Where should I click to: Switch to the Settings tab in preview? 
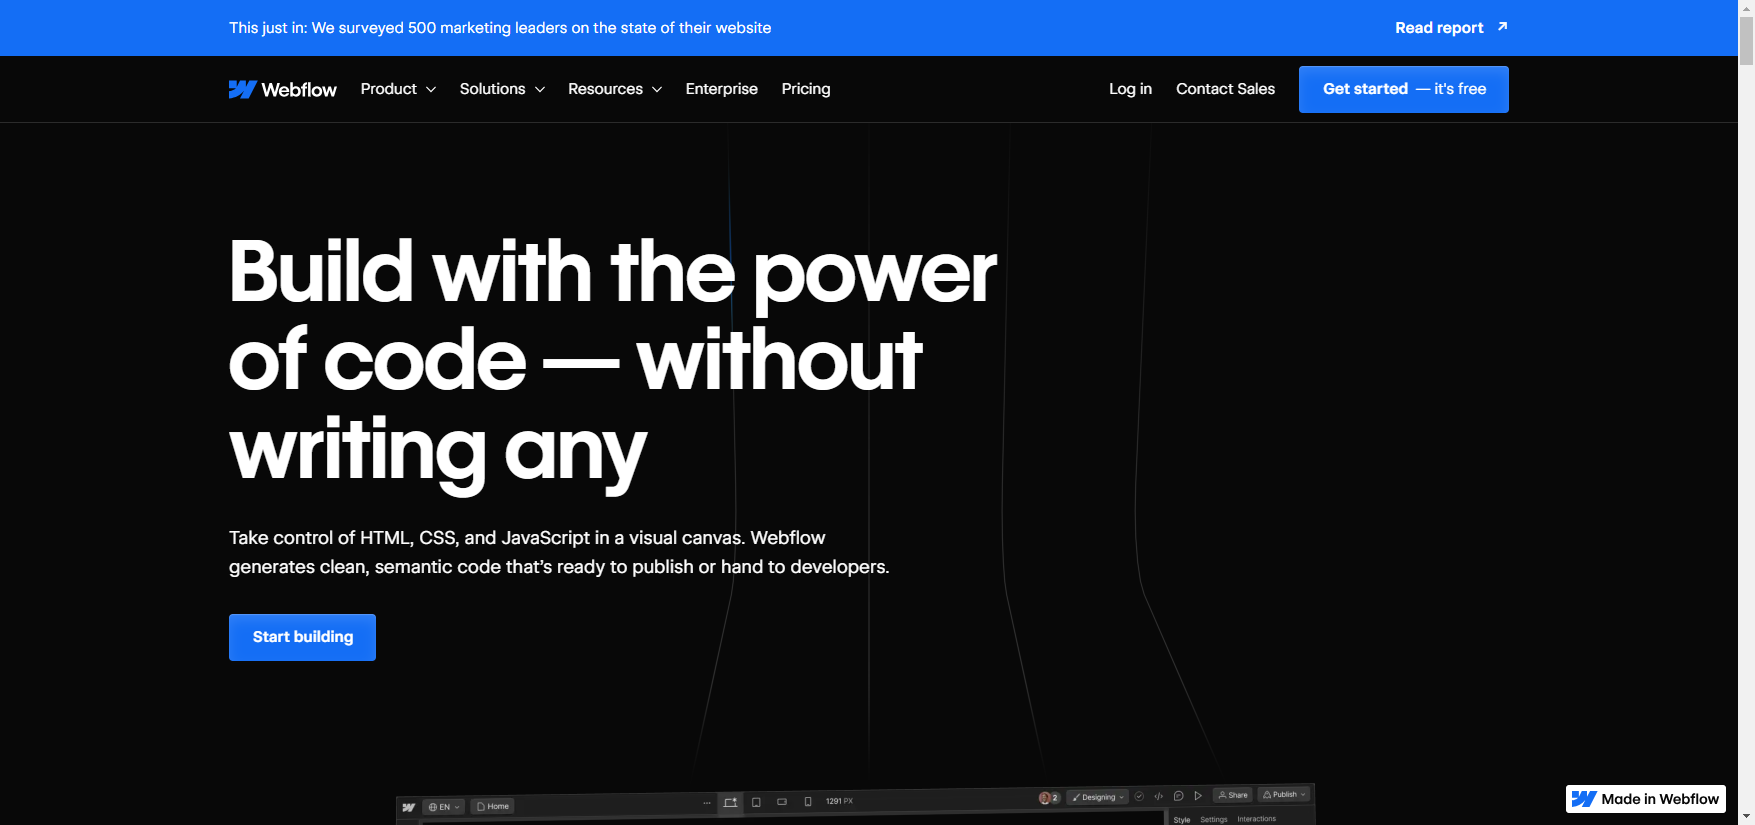[x=1214, y=820]
